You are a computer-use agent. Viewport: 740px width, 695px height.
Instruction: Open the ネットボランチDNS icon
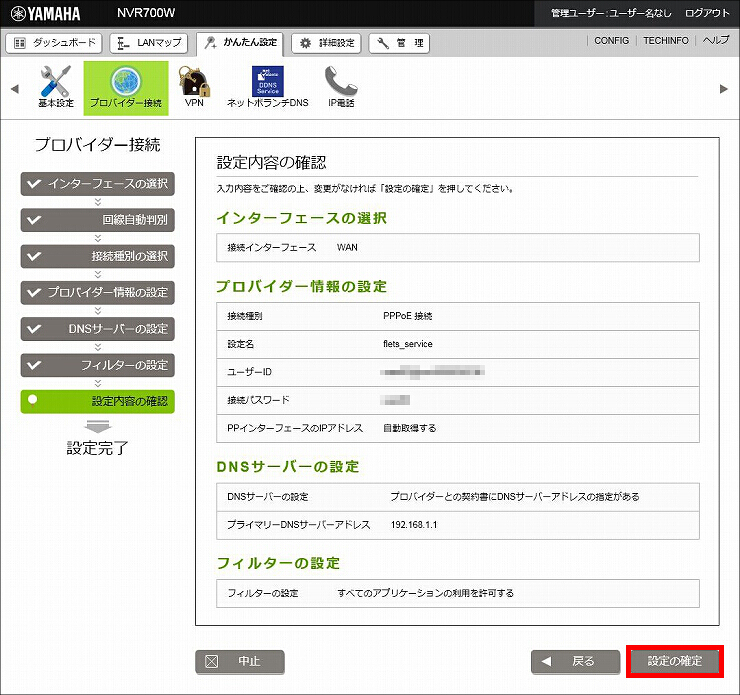pyautogui.click(x=268, y=87)
